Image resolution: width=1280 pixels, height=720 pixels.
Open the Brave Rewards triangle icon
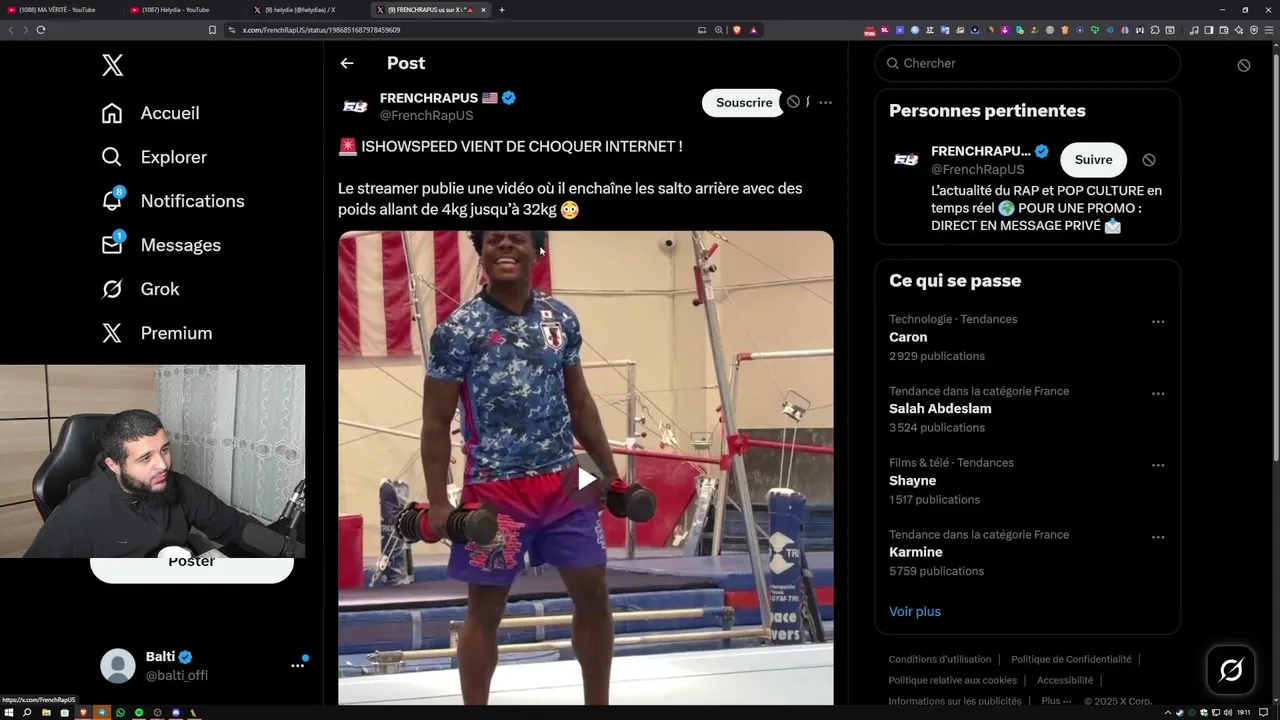click(x=754, y=30)
